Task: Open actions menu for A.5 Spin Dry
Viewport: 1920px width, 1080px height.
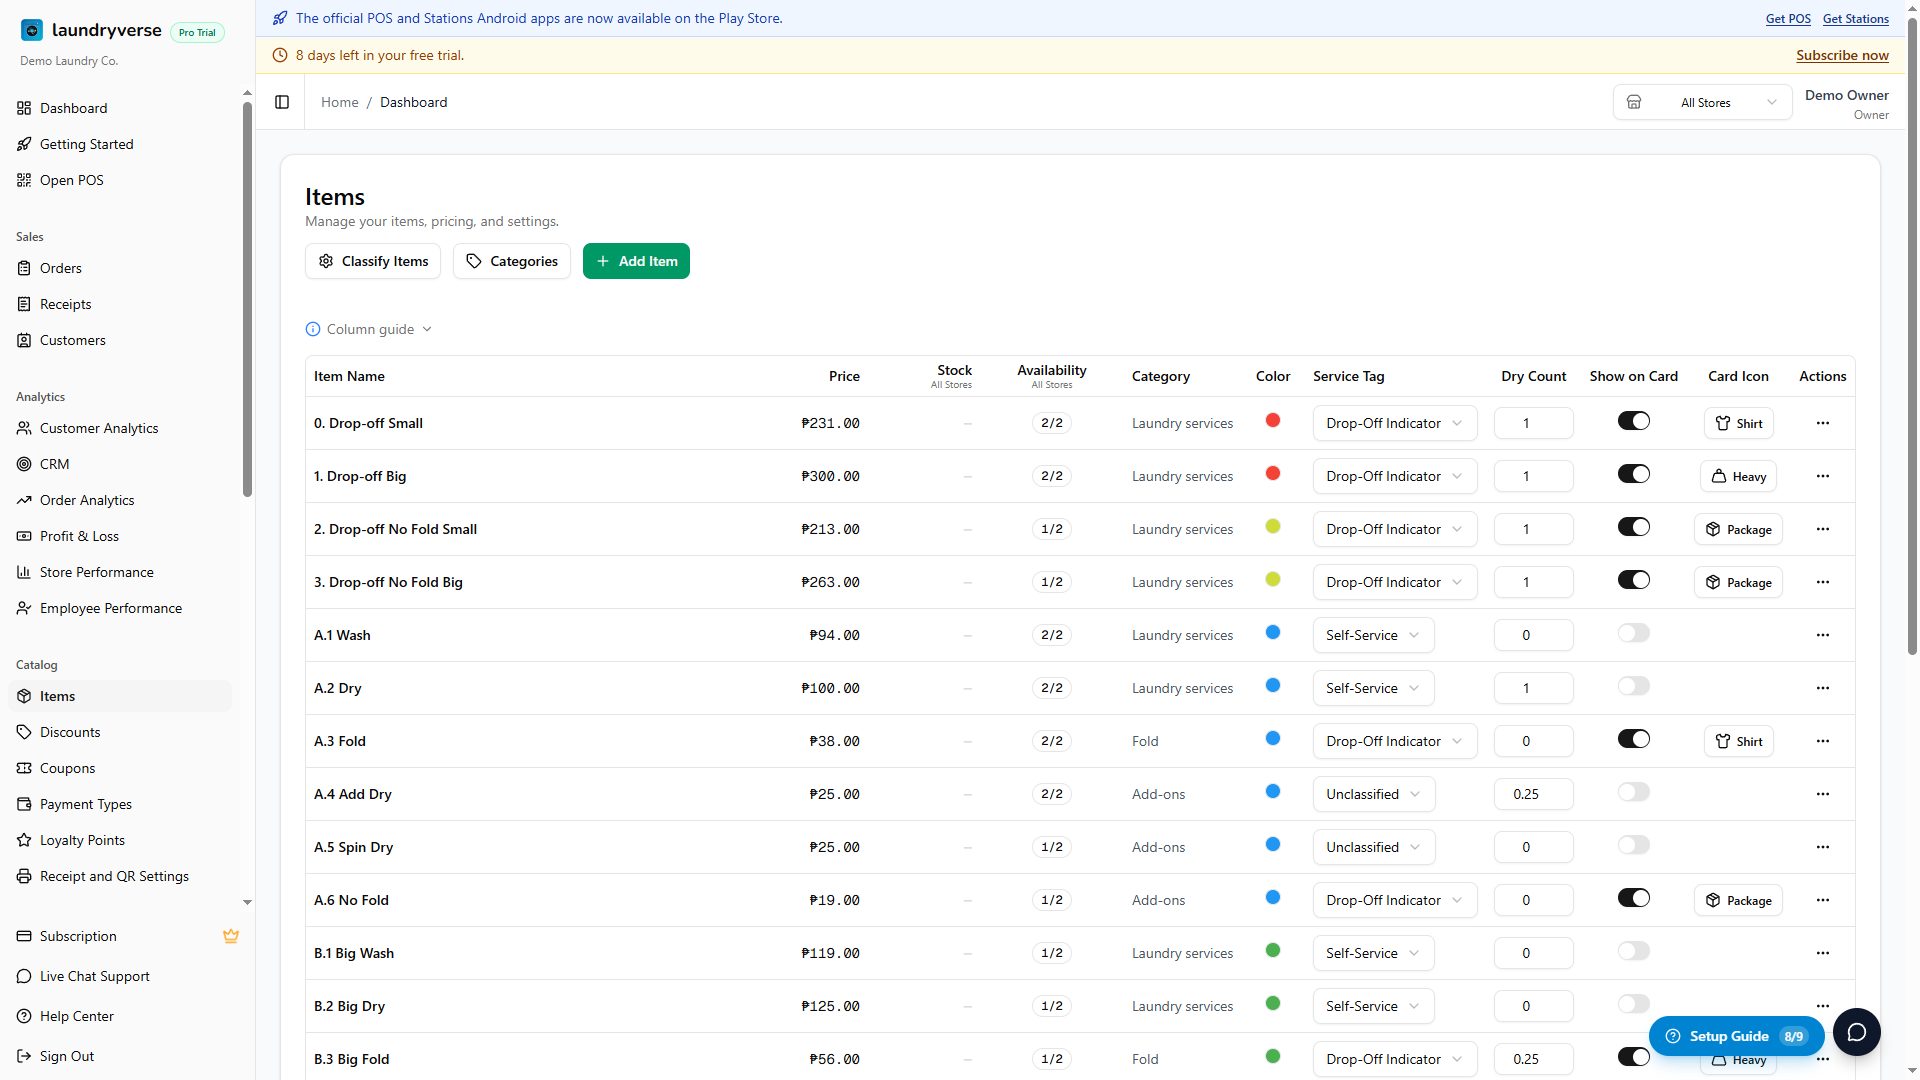Action: click(x=1823, y=847)
